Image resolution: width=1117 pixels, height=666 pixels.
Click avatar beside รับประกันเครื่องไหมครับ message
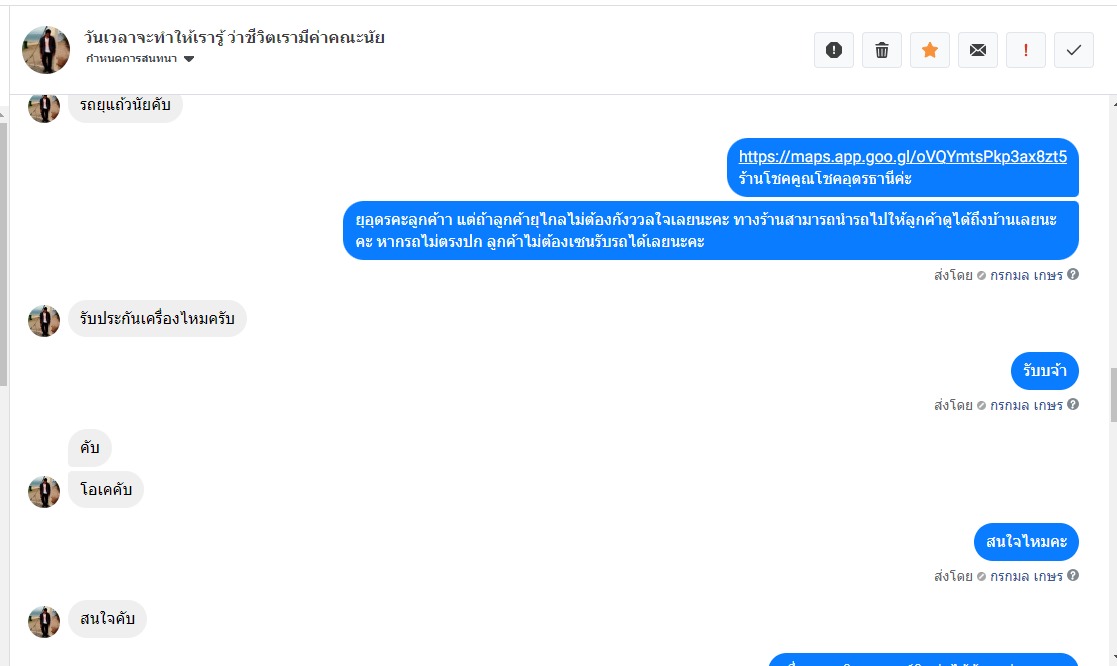click(44, 321)
